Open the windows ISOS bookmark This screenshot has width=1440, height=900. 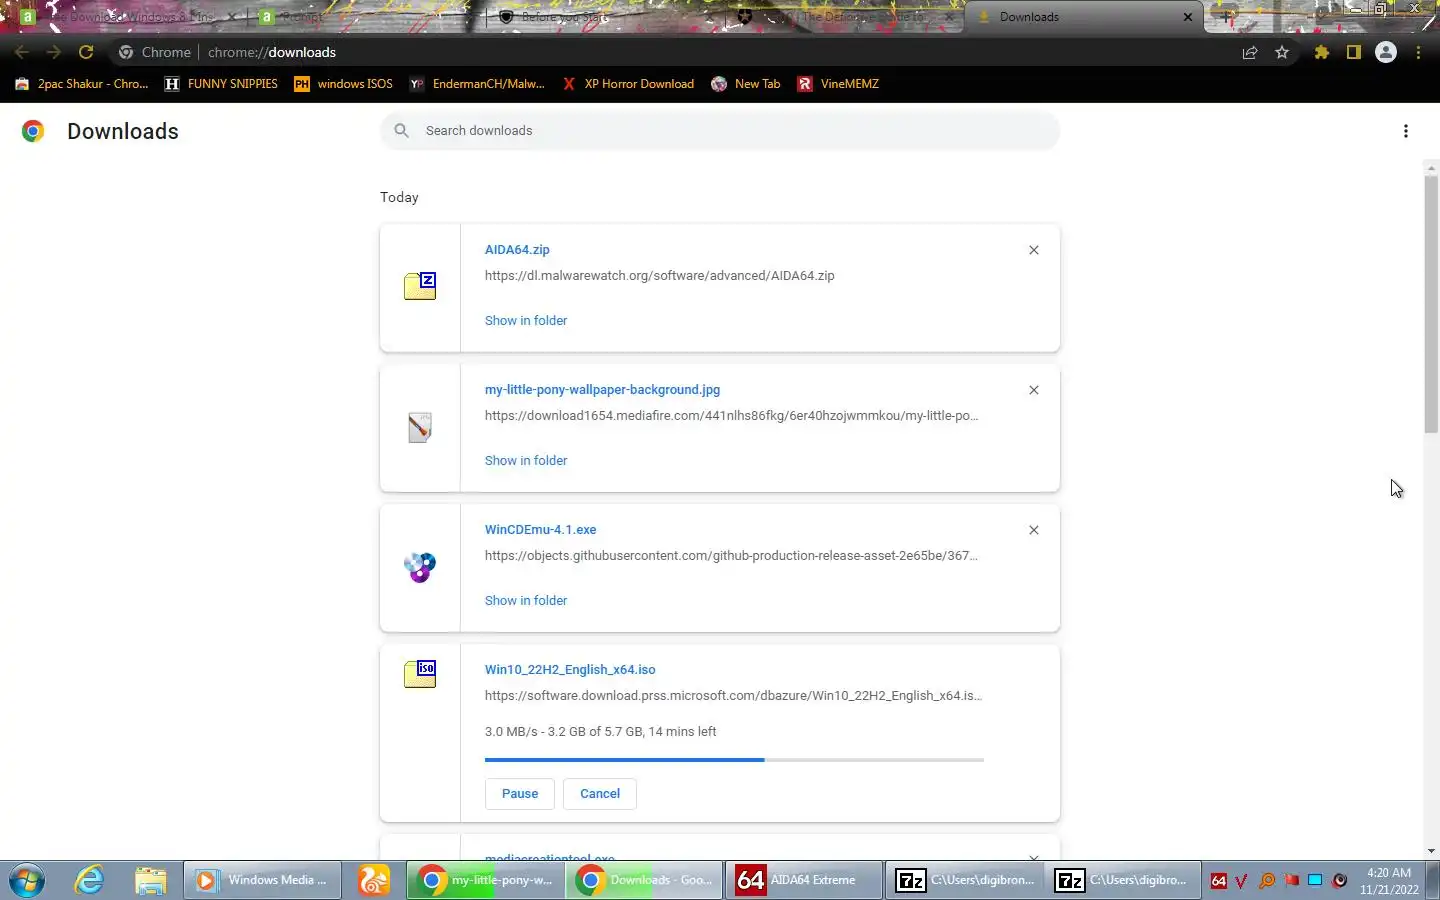(x=343, y=84)
